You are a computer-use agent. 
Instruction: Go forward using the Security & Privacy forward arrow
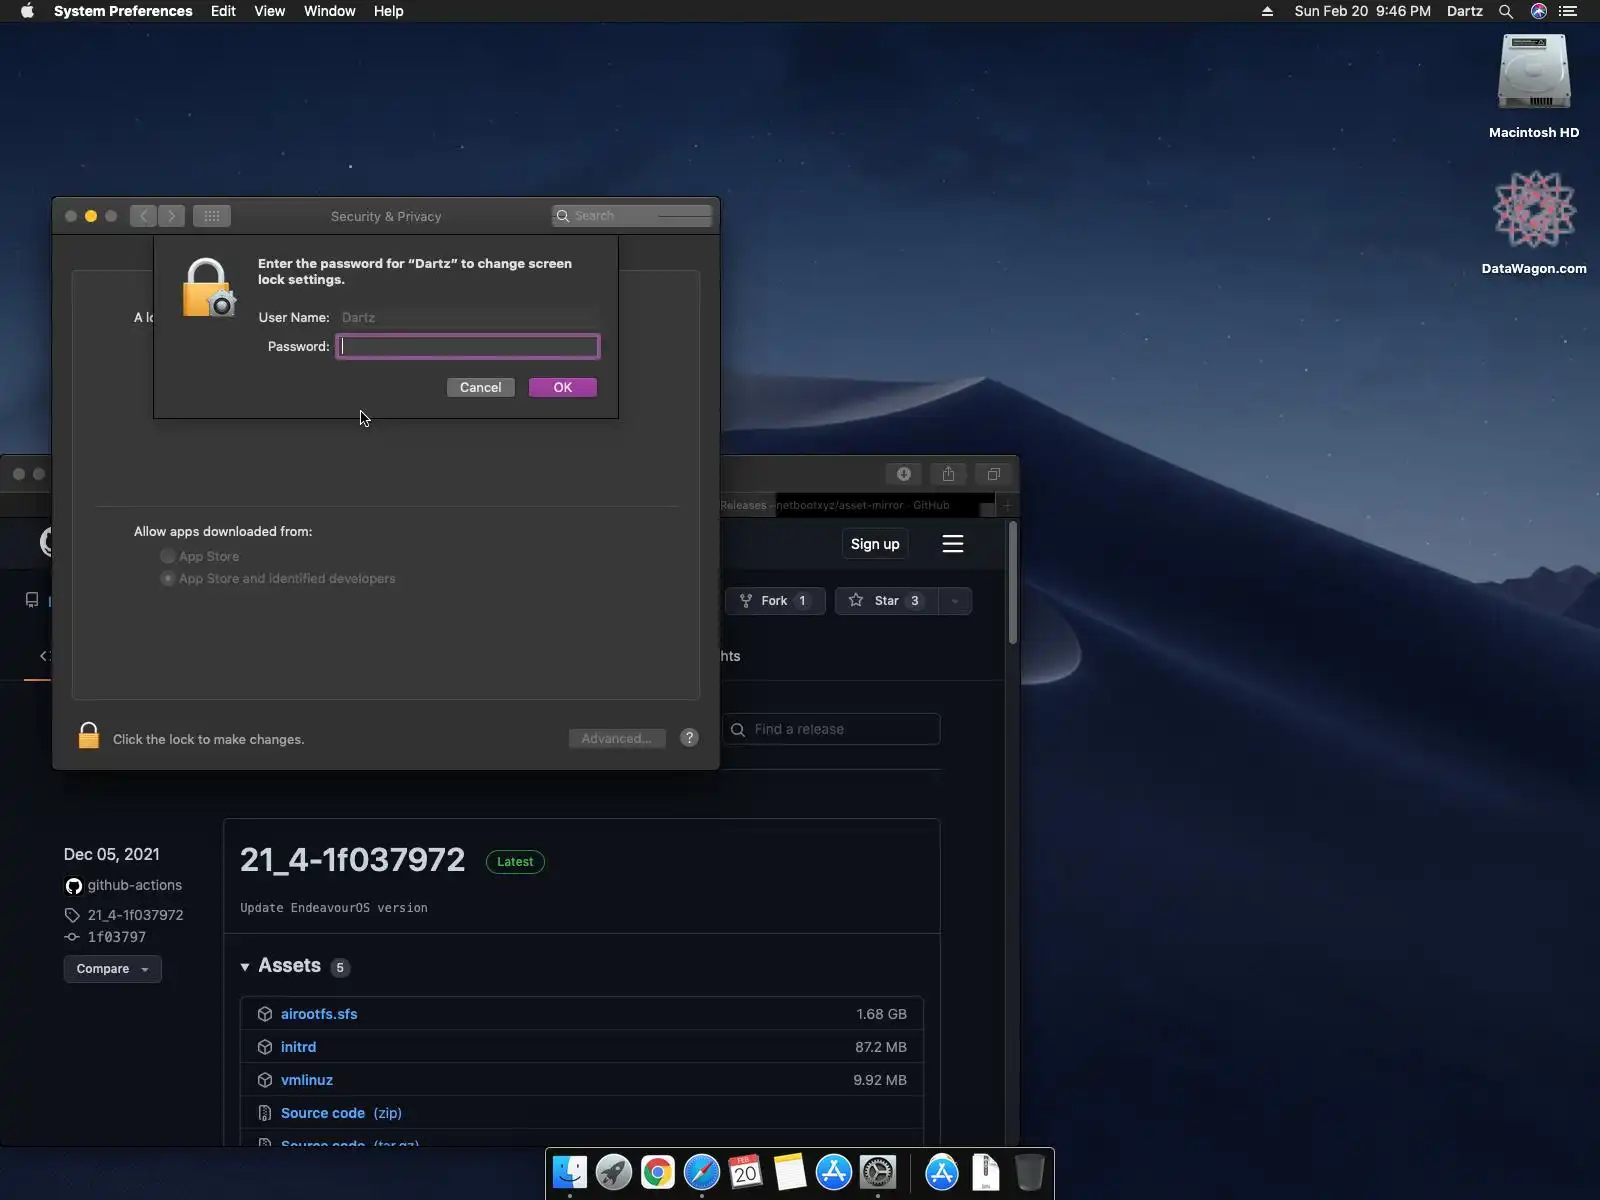171,216
